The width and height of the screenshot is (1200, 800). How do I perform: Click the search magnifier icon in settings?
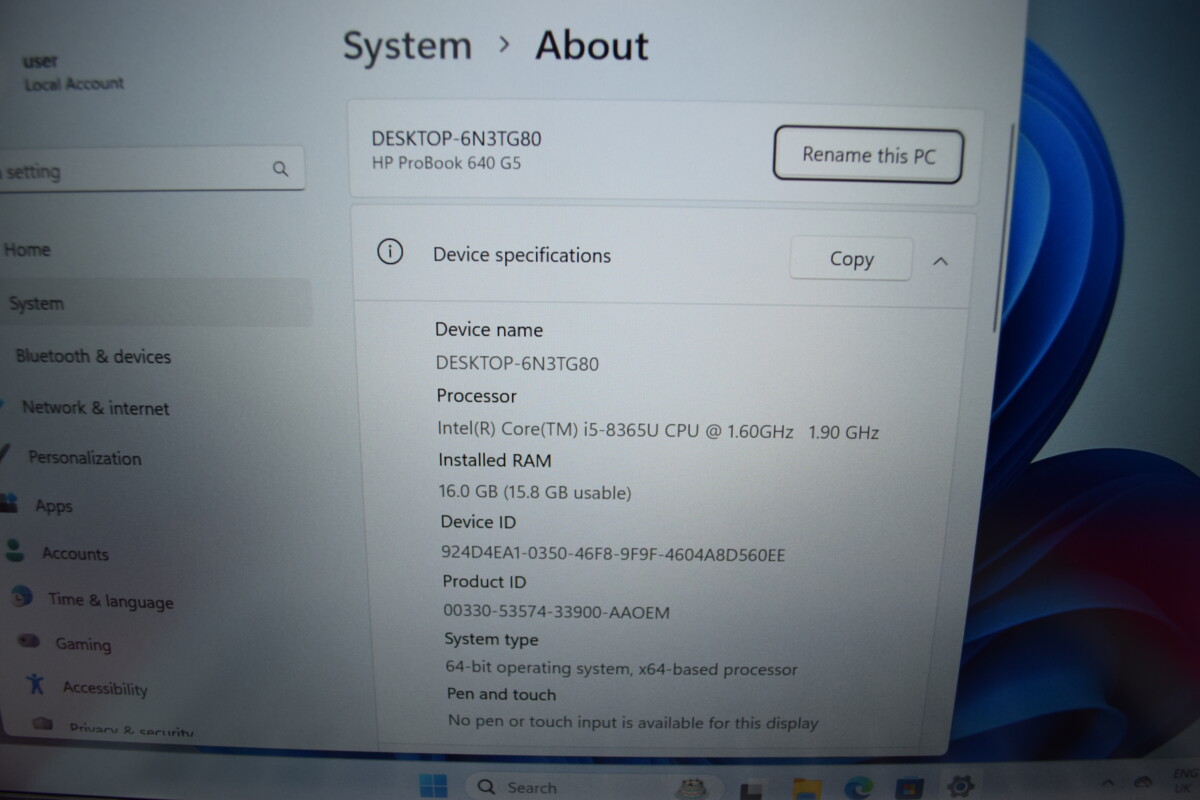click(280, 168)
